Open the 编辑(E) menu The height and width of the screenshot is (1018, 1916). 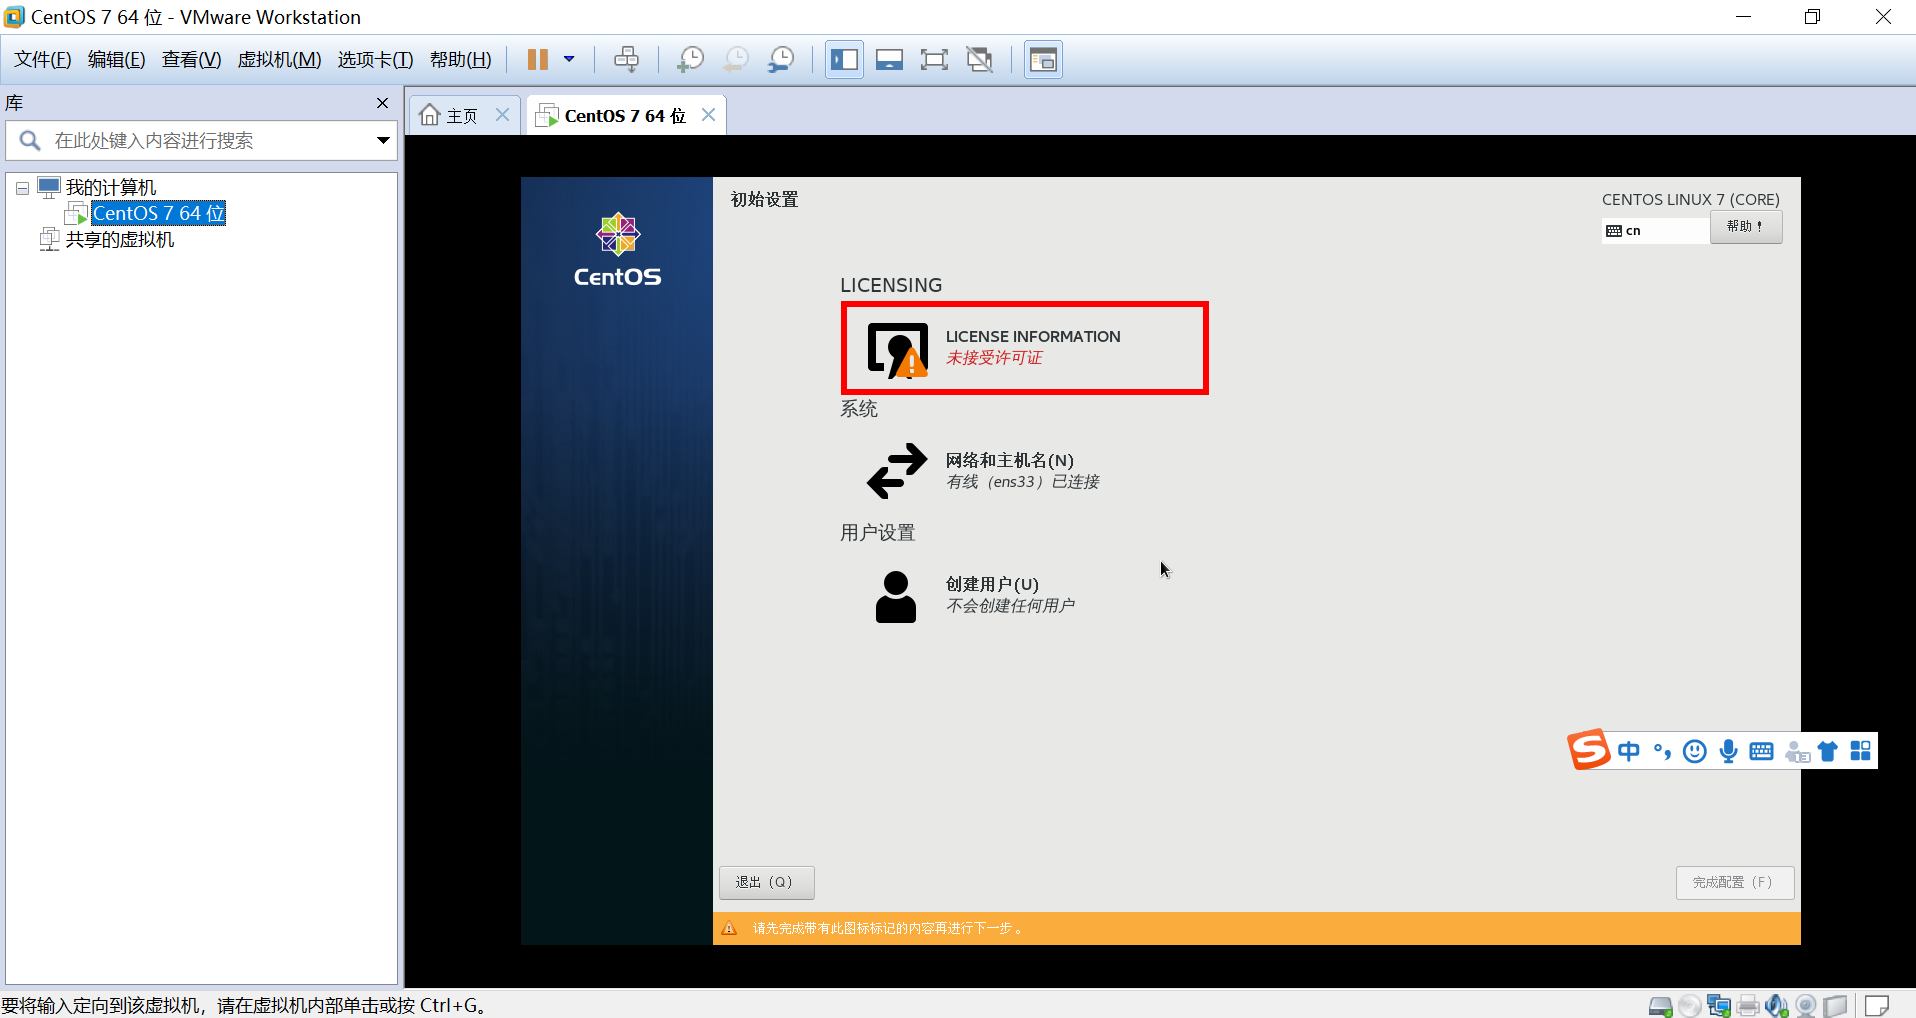[x=117, y=60]
